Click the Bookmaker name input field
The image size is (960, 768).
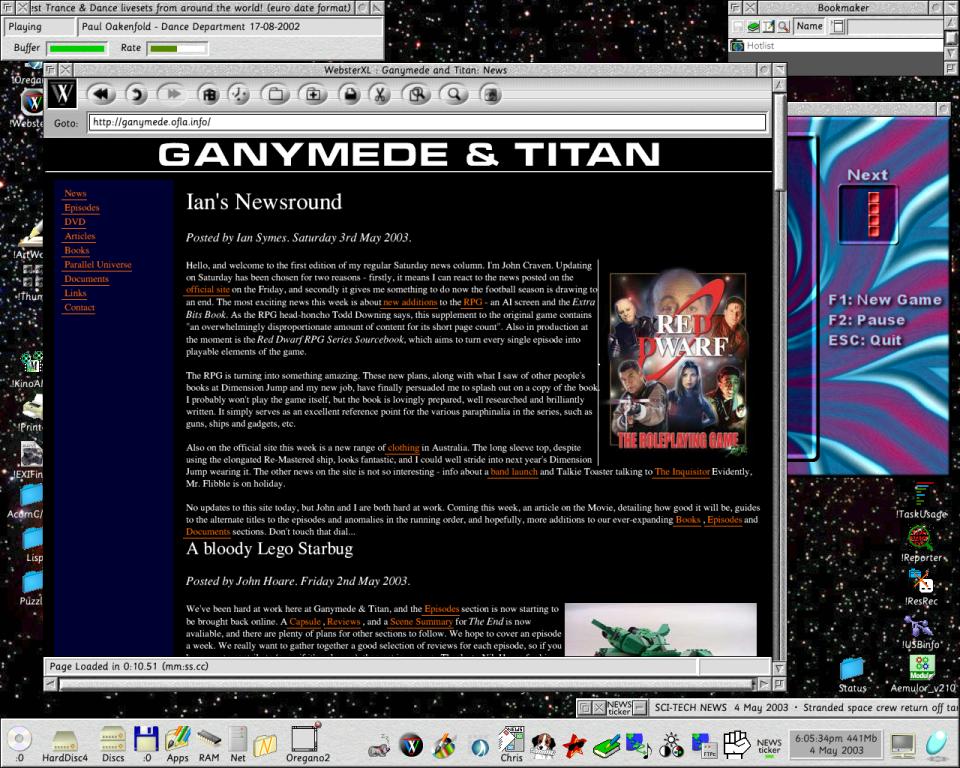[895, 26]
